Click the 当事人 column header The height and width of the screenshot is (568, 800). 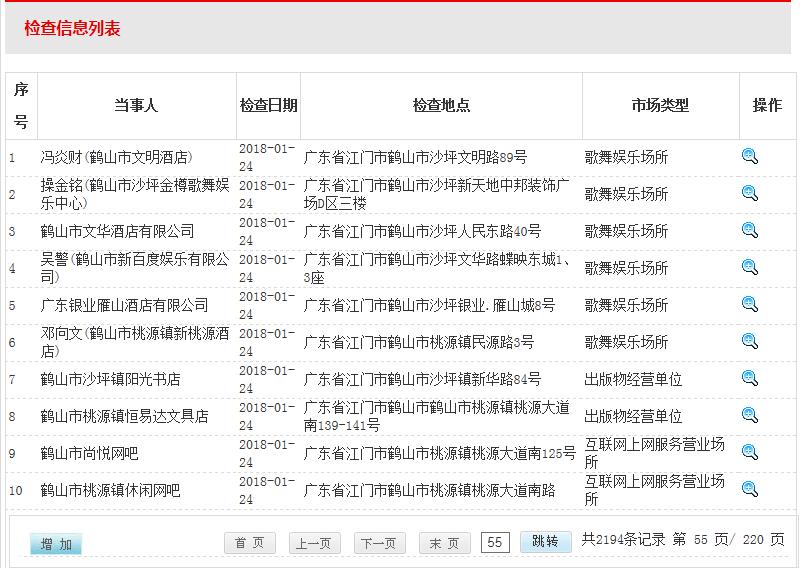tap(136, 105)
